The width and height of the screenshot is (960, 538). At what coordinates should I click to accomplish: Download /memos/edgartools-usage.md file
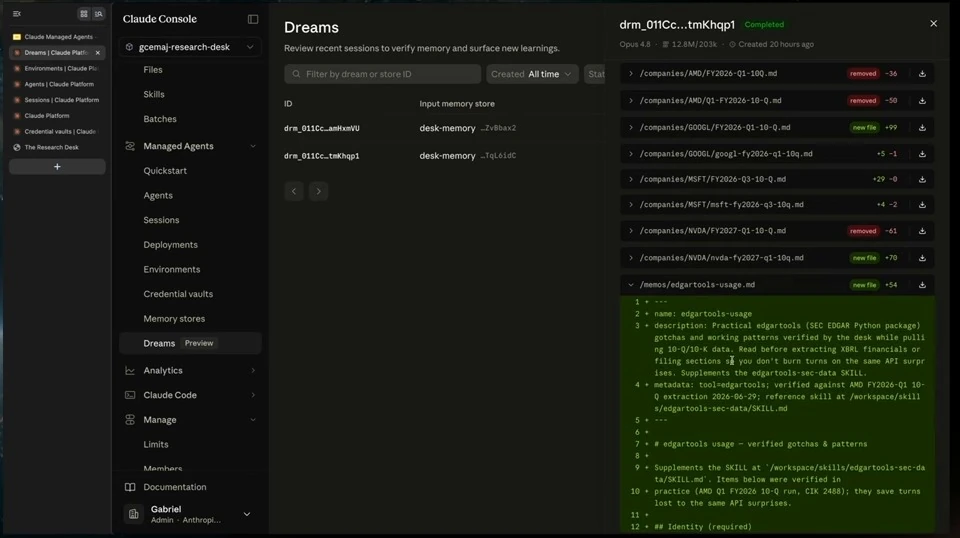[922, 285]
